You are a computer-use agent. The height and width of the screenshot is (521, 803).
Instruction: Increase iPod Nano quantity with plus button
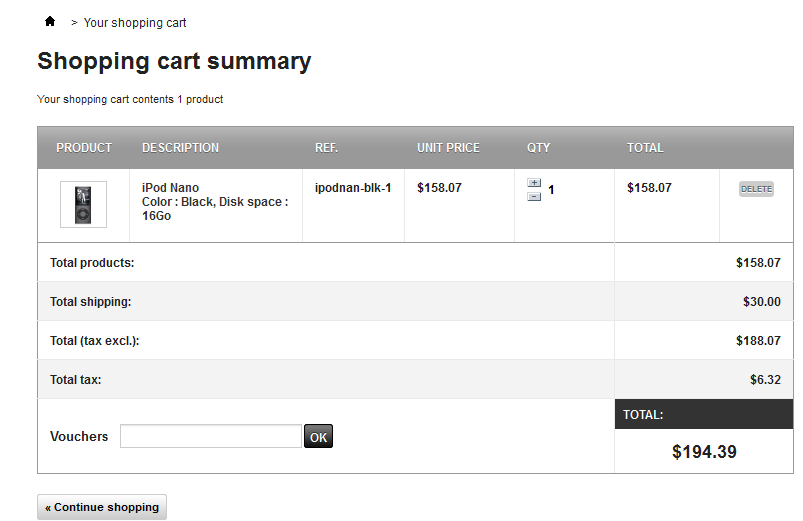click(534, 183)
